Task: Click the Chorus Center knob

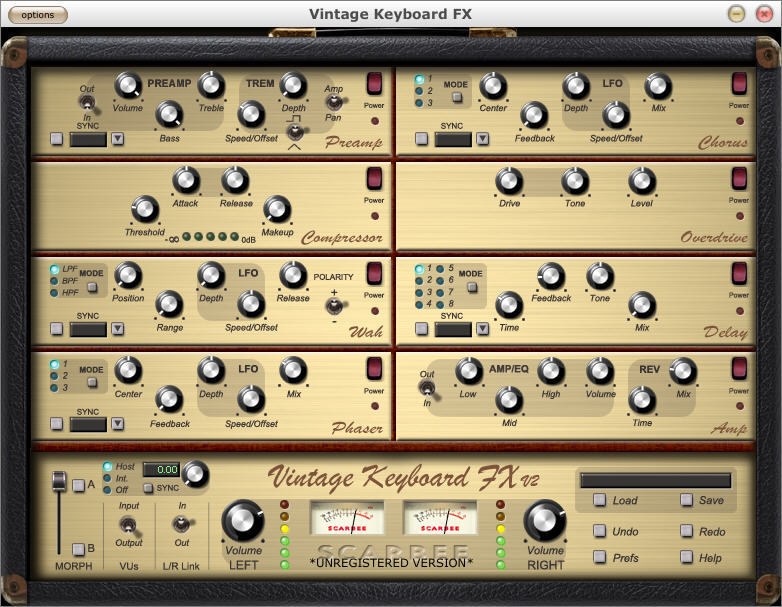Action: 493,85
